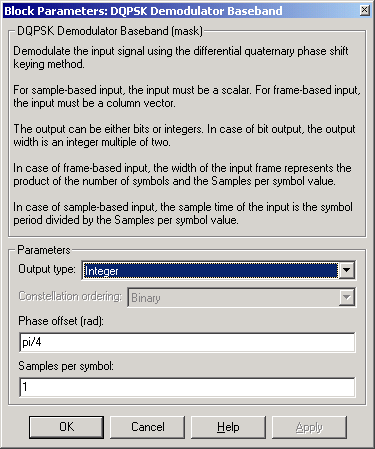The image size is (375, 449).
Task: Click the 'For sample-based input' description line
Action: click(187, 96)
